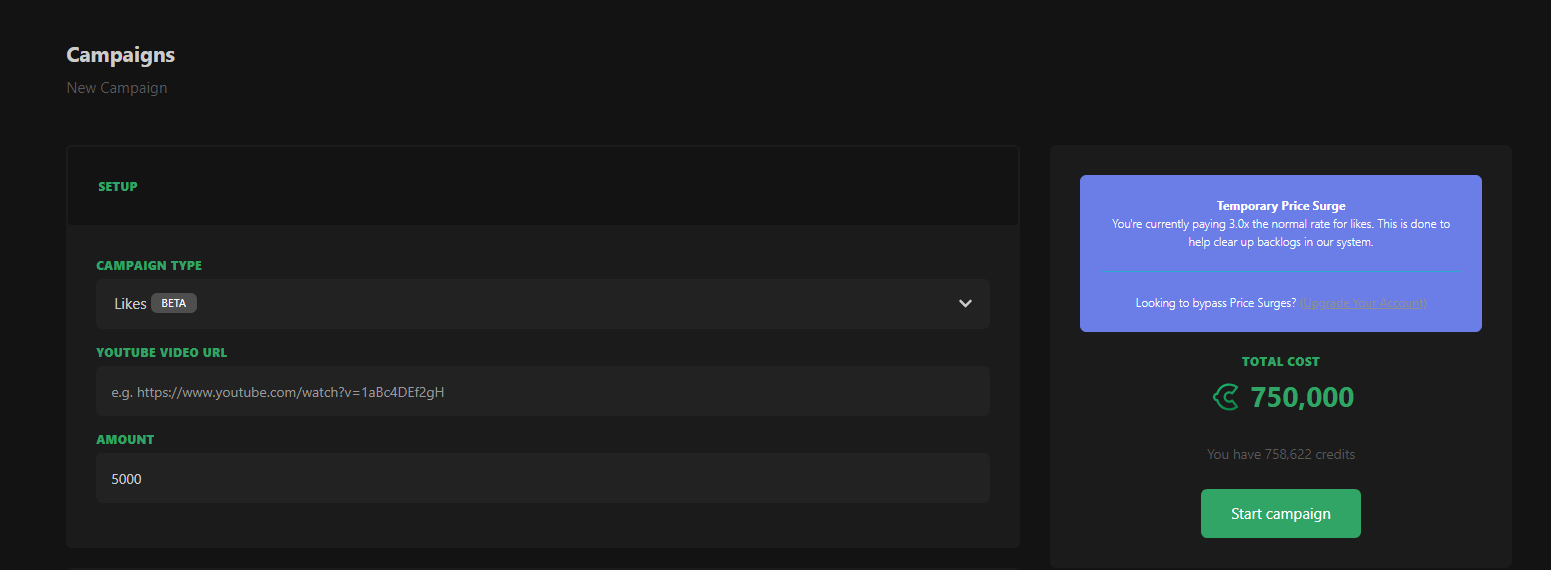Image resolution: width=1551 pixels, height=570 pixels.
Task: Open the Upgrade Your Account link
Action: (x=1363, y=303)
